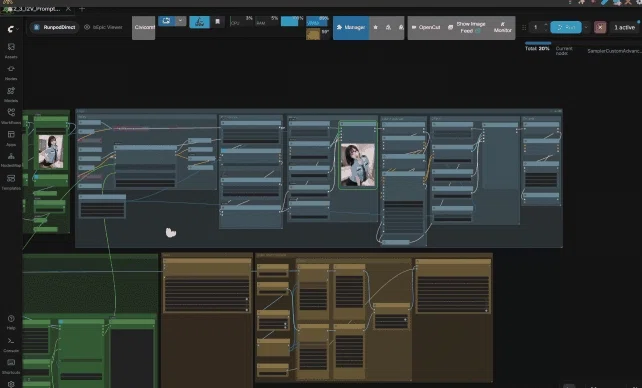Open the Monitor panel button

pos(503,27)
